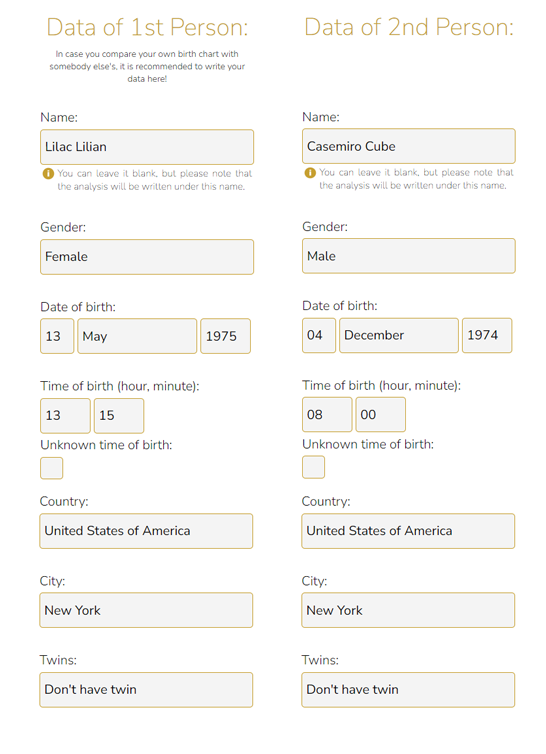Viewport: 546px width, 754px height.
Task: Select the 1975 birth year field
Action: (x=226, y=336)
